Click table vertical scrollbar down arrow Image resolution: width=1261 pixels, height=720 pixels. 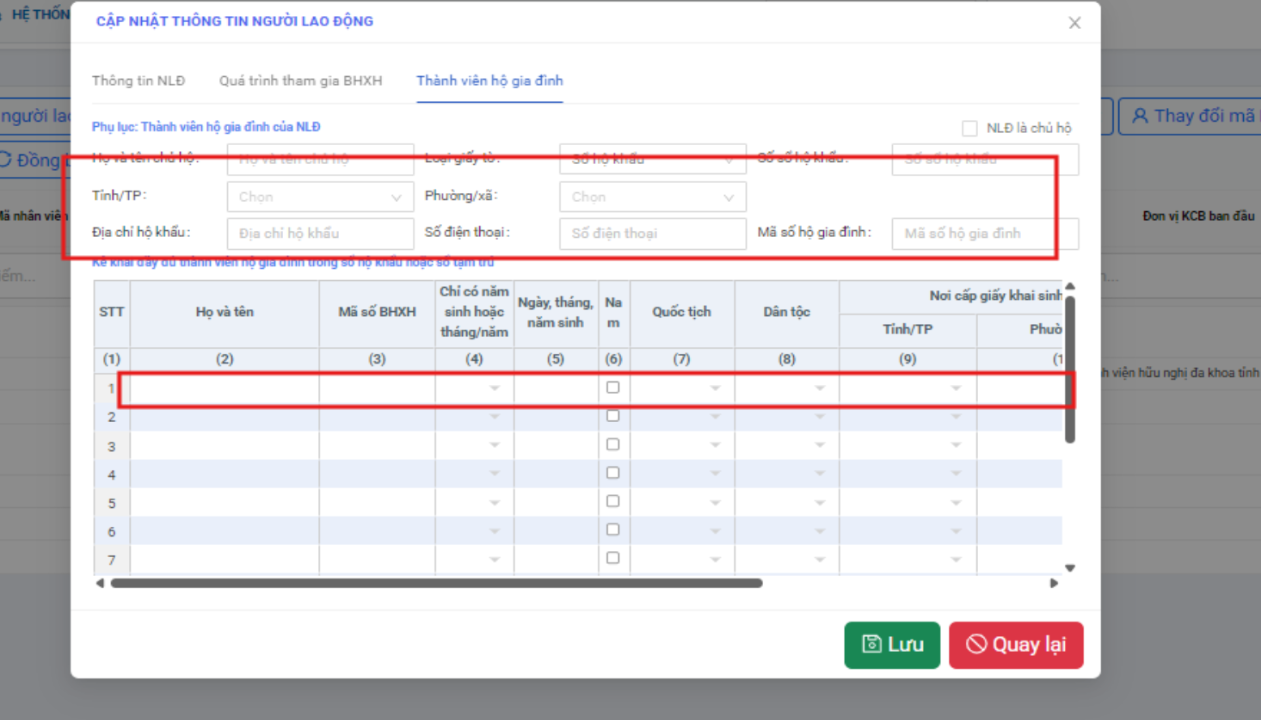1069,568
